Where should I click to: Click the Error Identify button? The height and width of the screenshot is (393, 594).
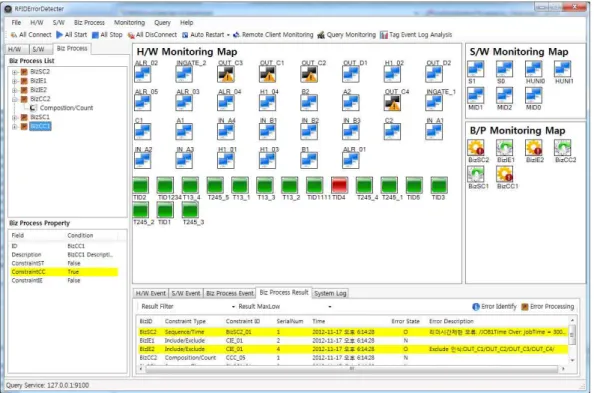tap(494, 307)
